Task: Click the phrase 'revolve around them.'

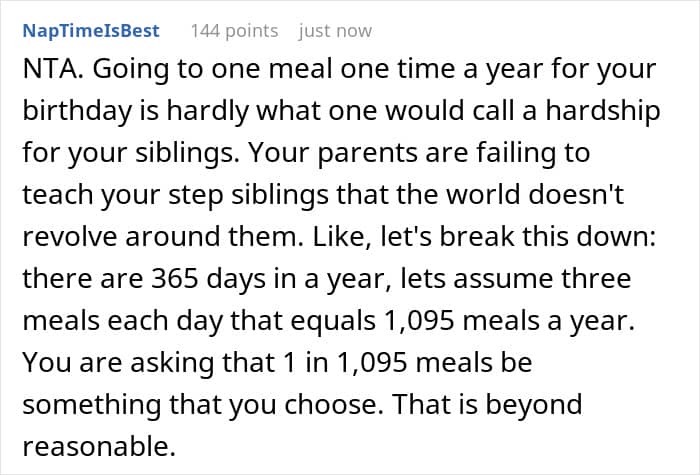Action: point(163,237)
